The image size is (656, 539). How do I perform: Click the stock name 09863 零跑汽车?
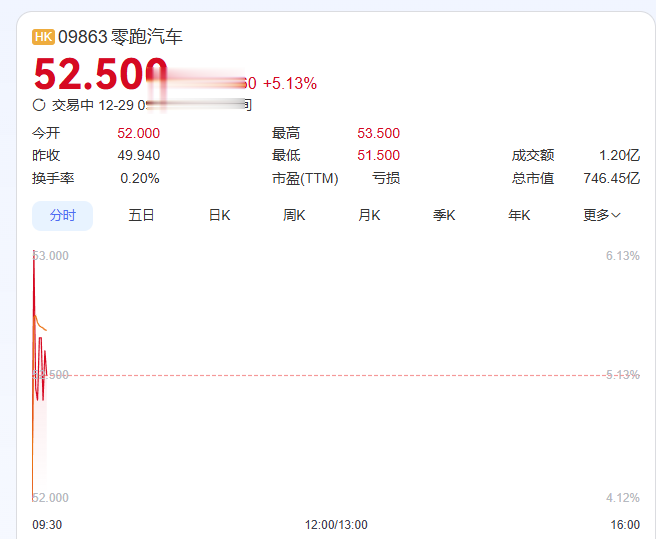coord(120,37)
